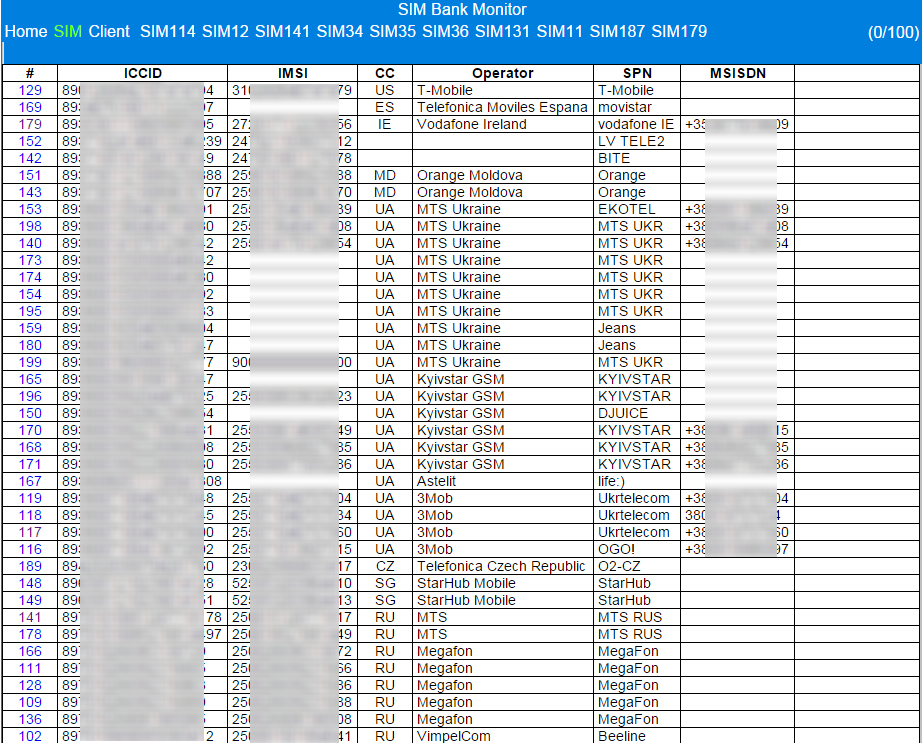Open SIM number 167 link
Image resolution: width=922 pixels, height=743 pixels.
(30, 481)
